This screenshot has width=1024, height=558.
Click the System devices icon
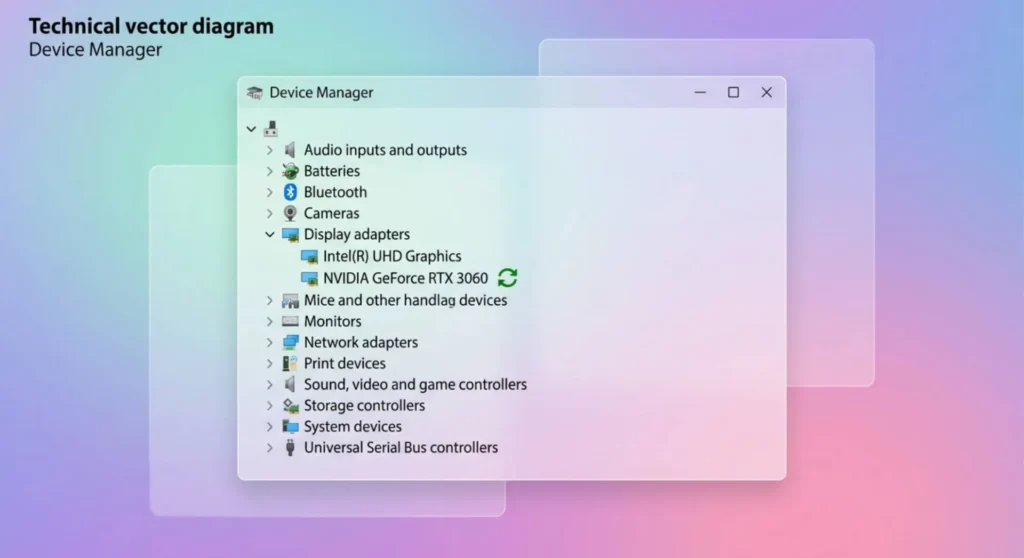(x=290, y=427)
